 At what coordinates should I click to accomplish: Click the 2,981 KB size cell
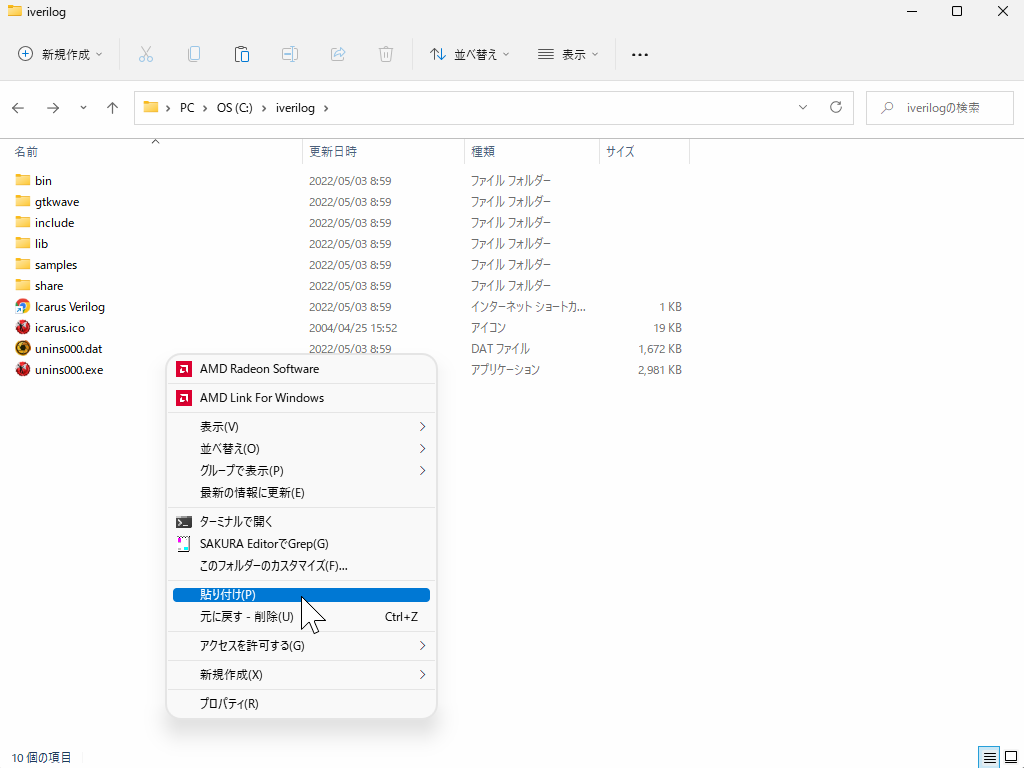tap(660, 370)
